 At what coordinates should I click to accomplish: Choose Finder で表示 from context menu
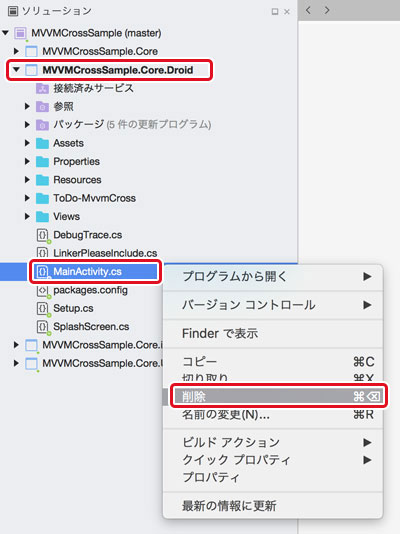click(273, 334)
